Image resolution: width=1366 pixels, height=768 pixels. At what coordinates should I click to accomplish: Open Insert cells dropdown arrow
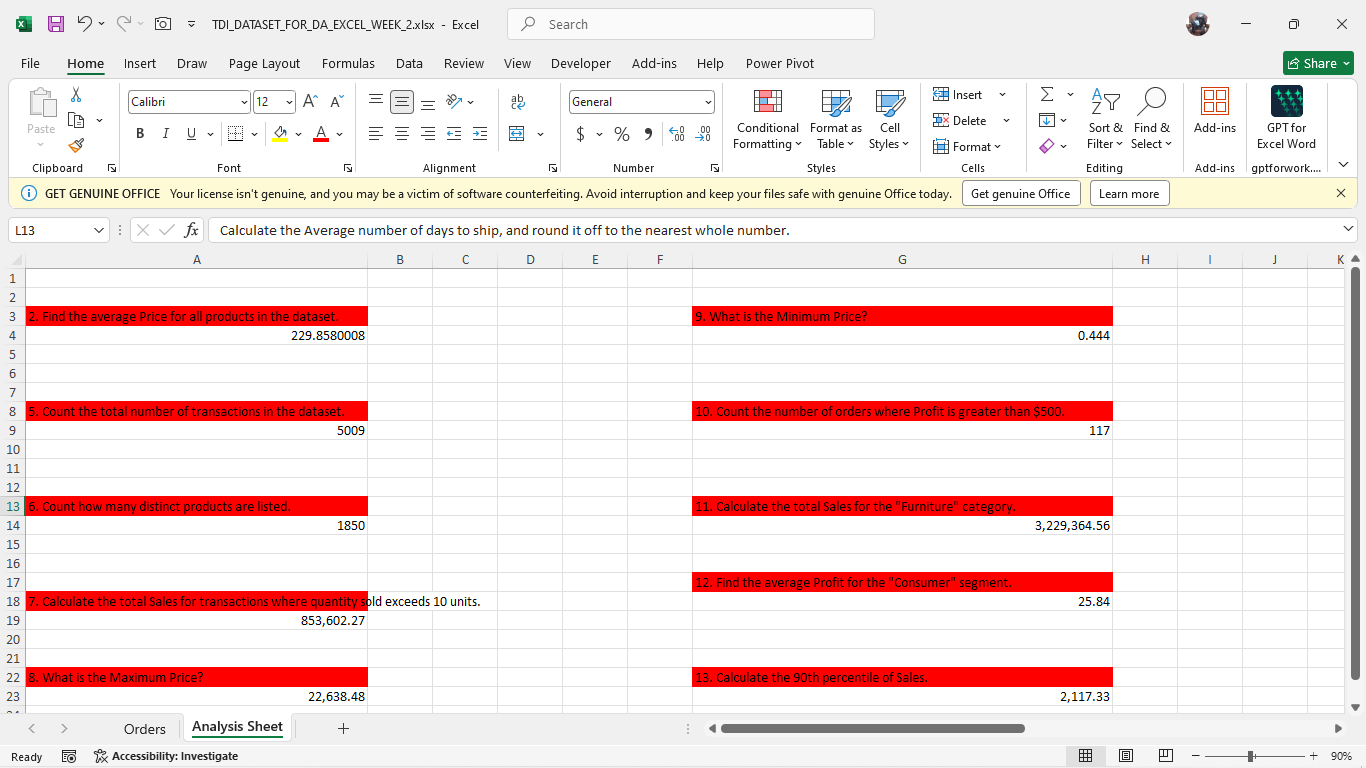1002,95
